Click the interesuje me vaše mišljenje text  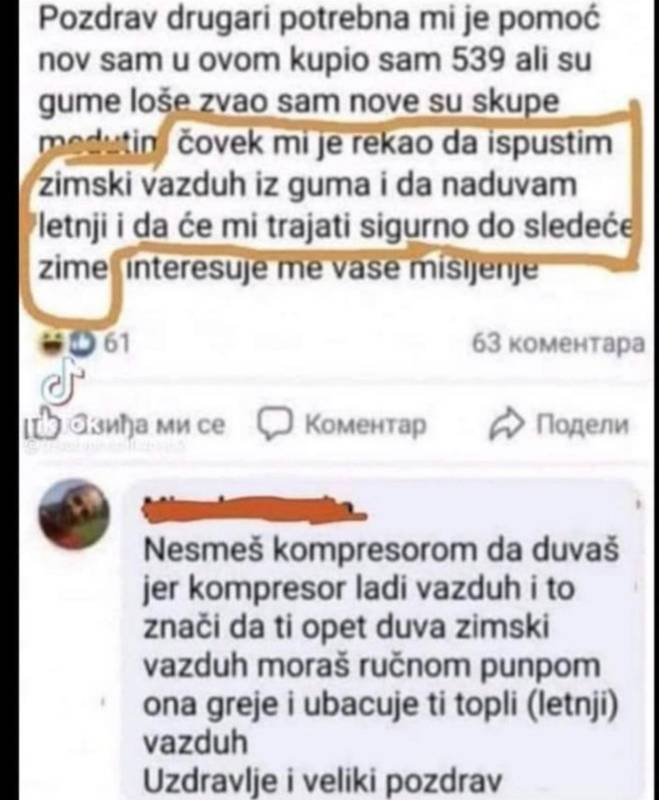[x=332, y=269]
